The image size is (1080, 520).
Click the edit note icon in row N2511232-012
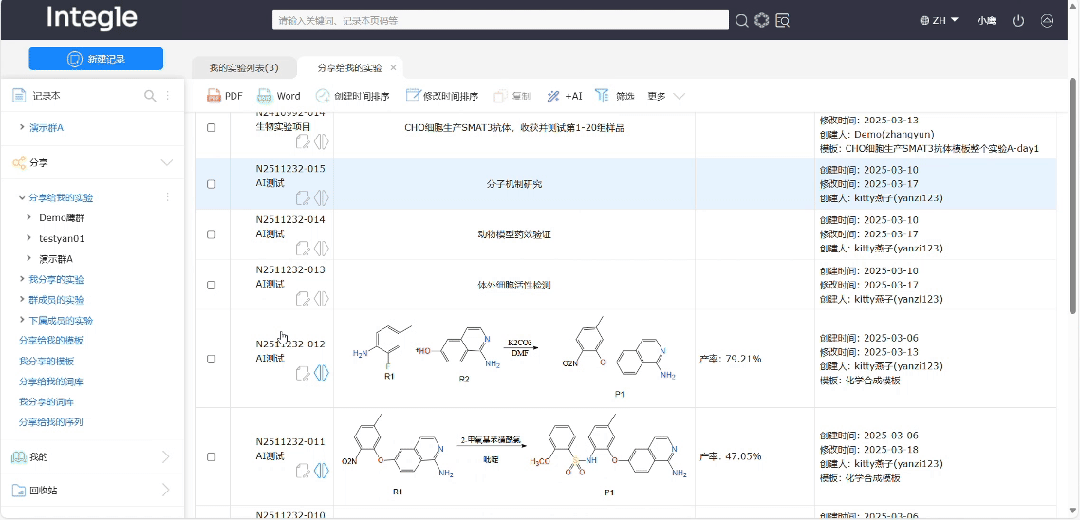[302, 373]
